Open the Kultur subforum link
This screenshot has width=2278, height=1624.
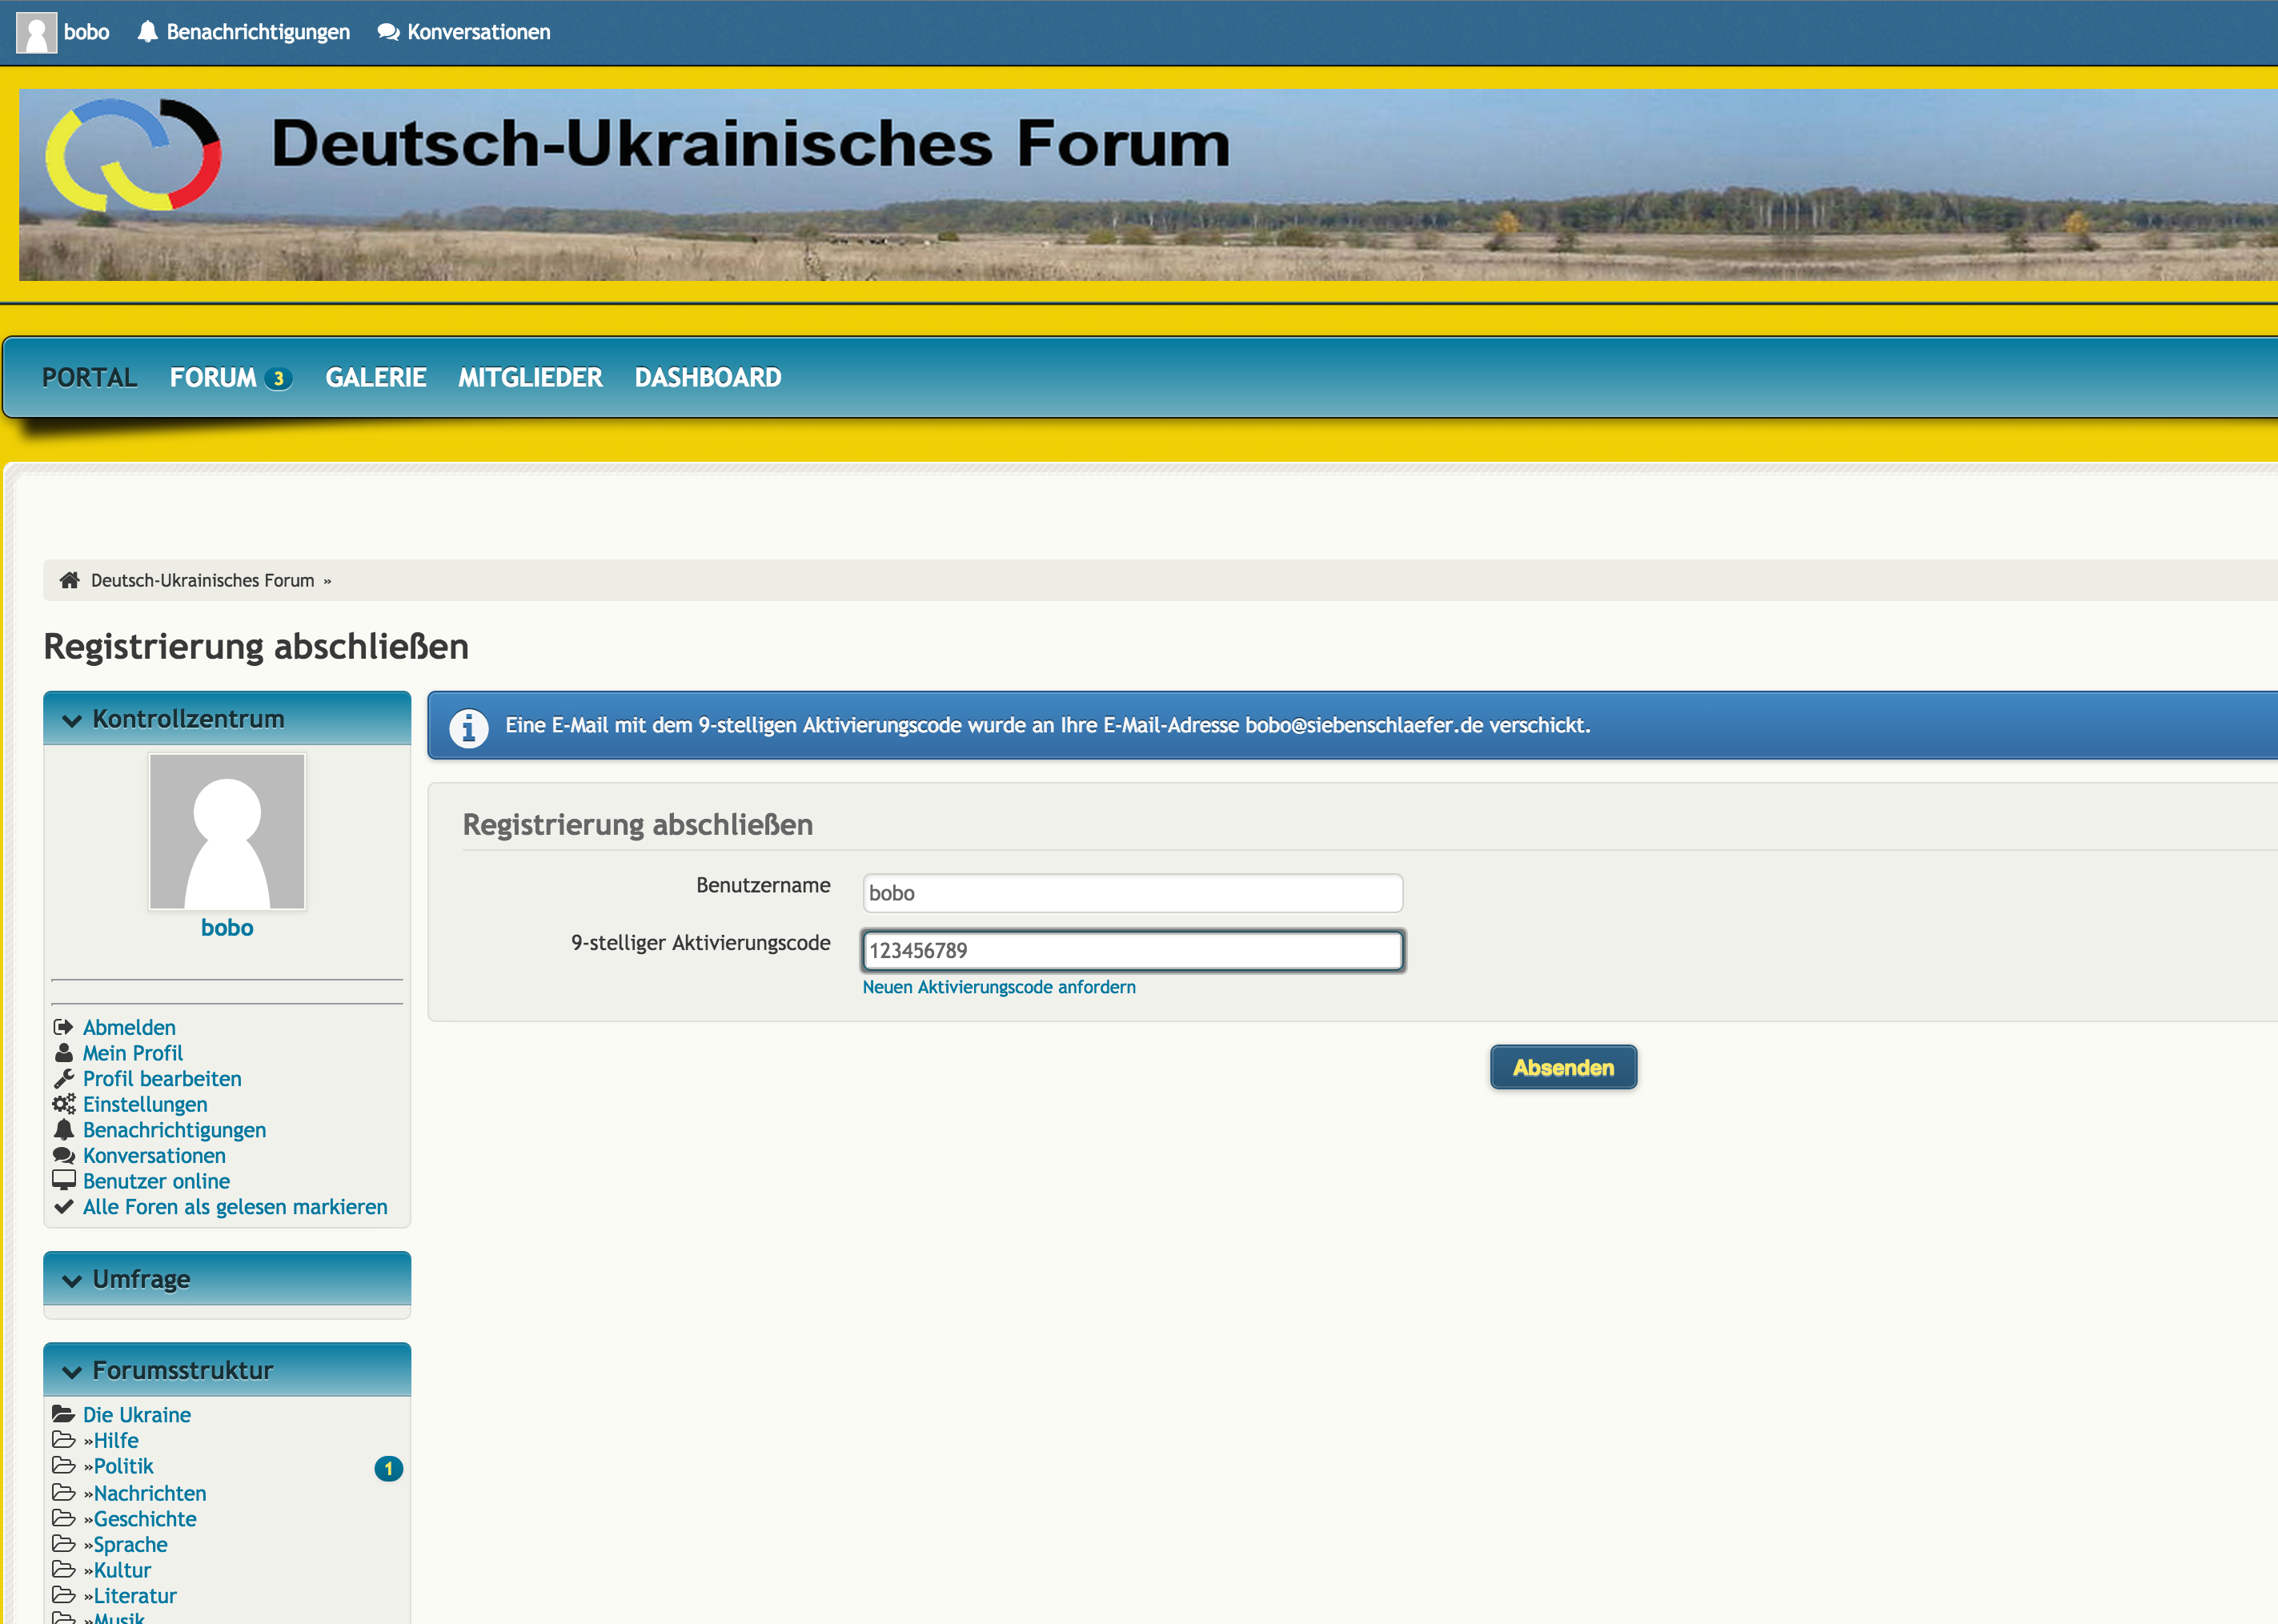coord(122,1570)
